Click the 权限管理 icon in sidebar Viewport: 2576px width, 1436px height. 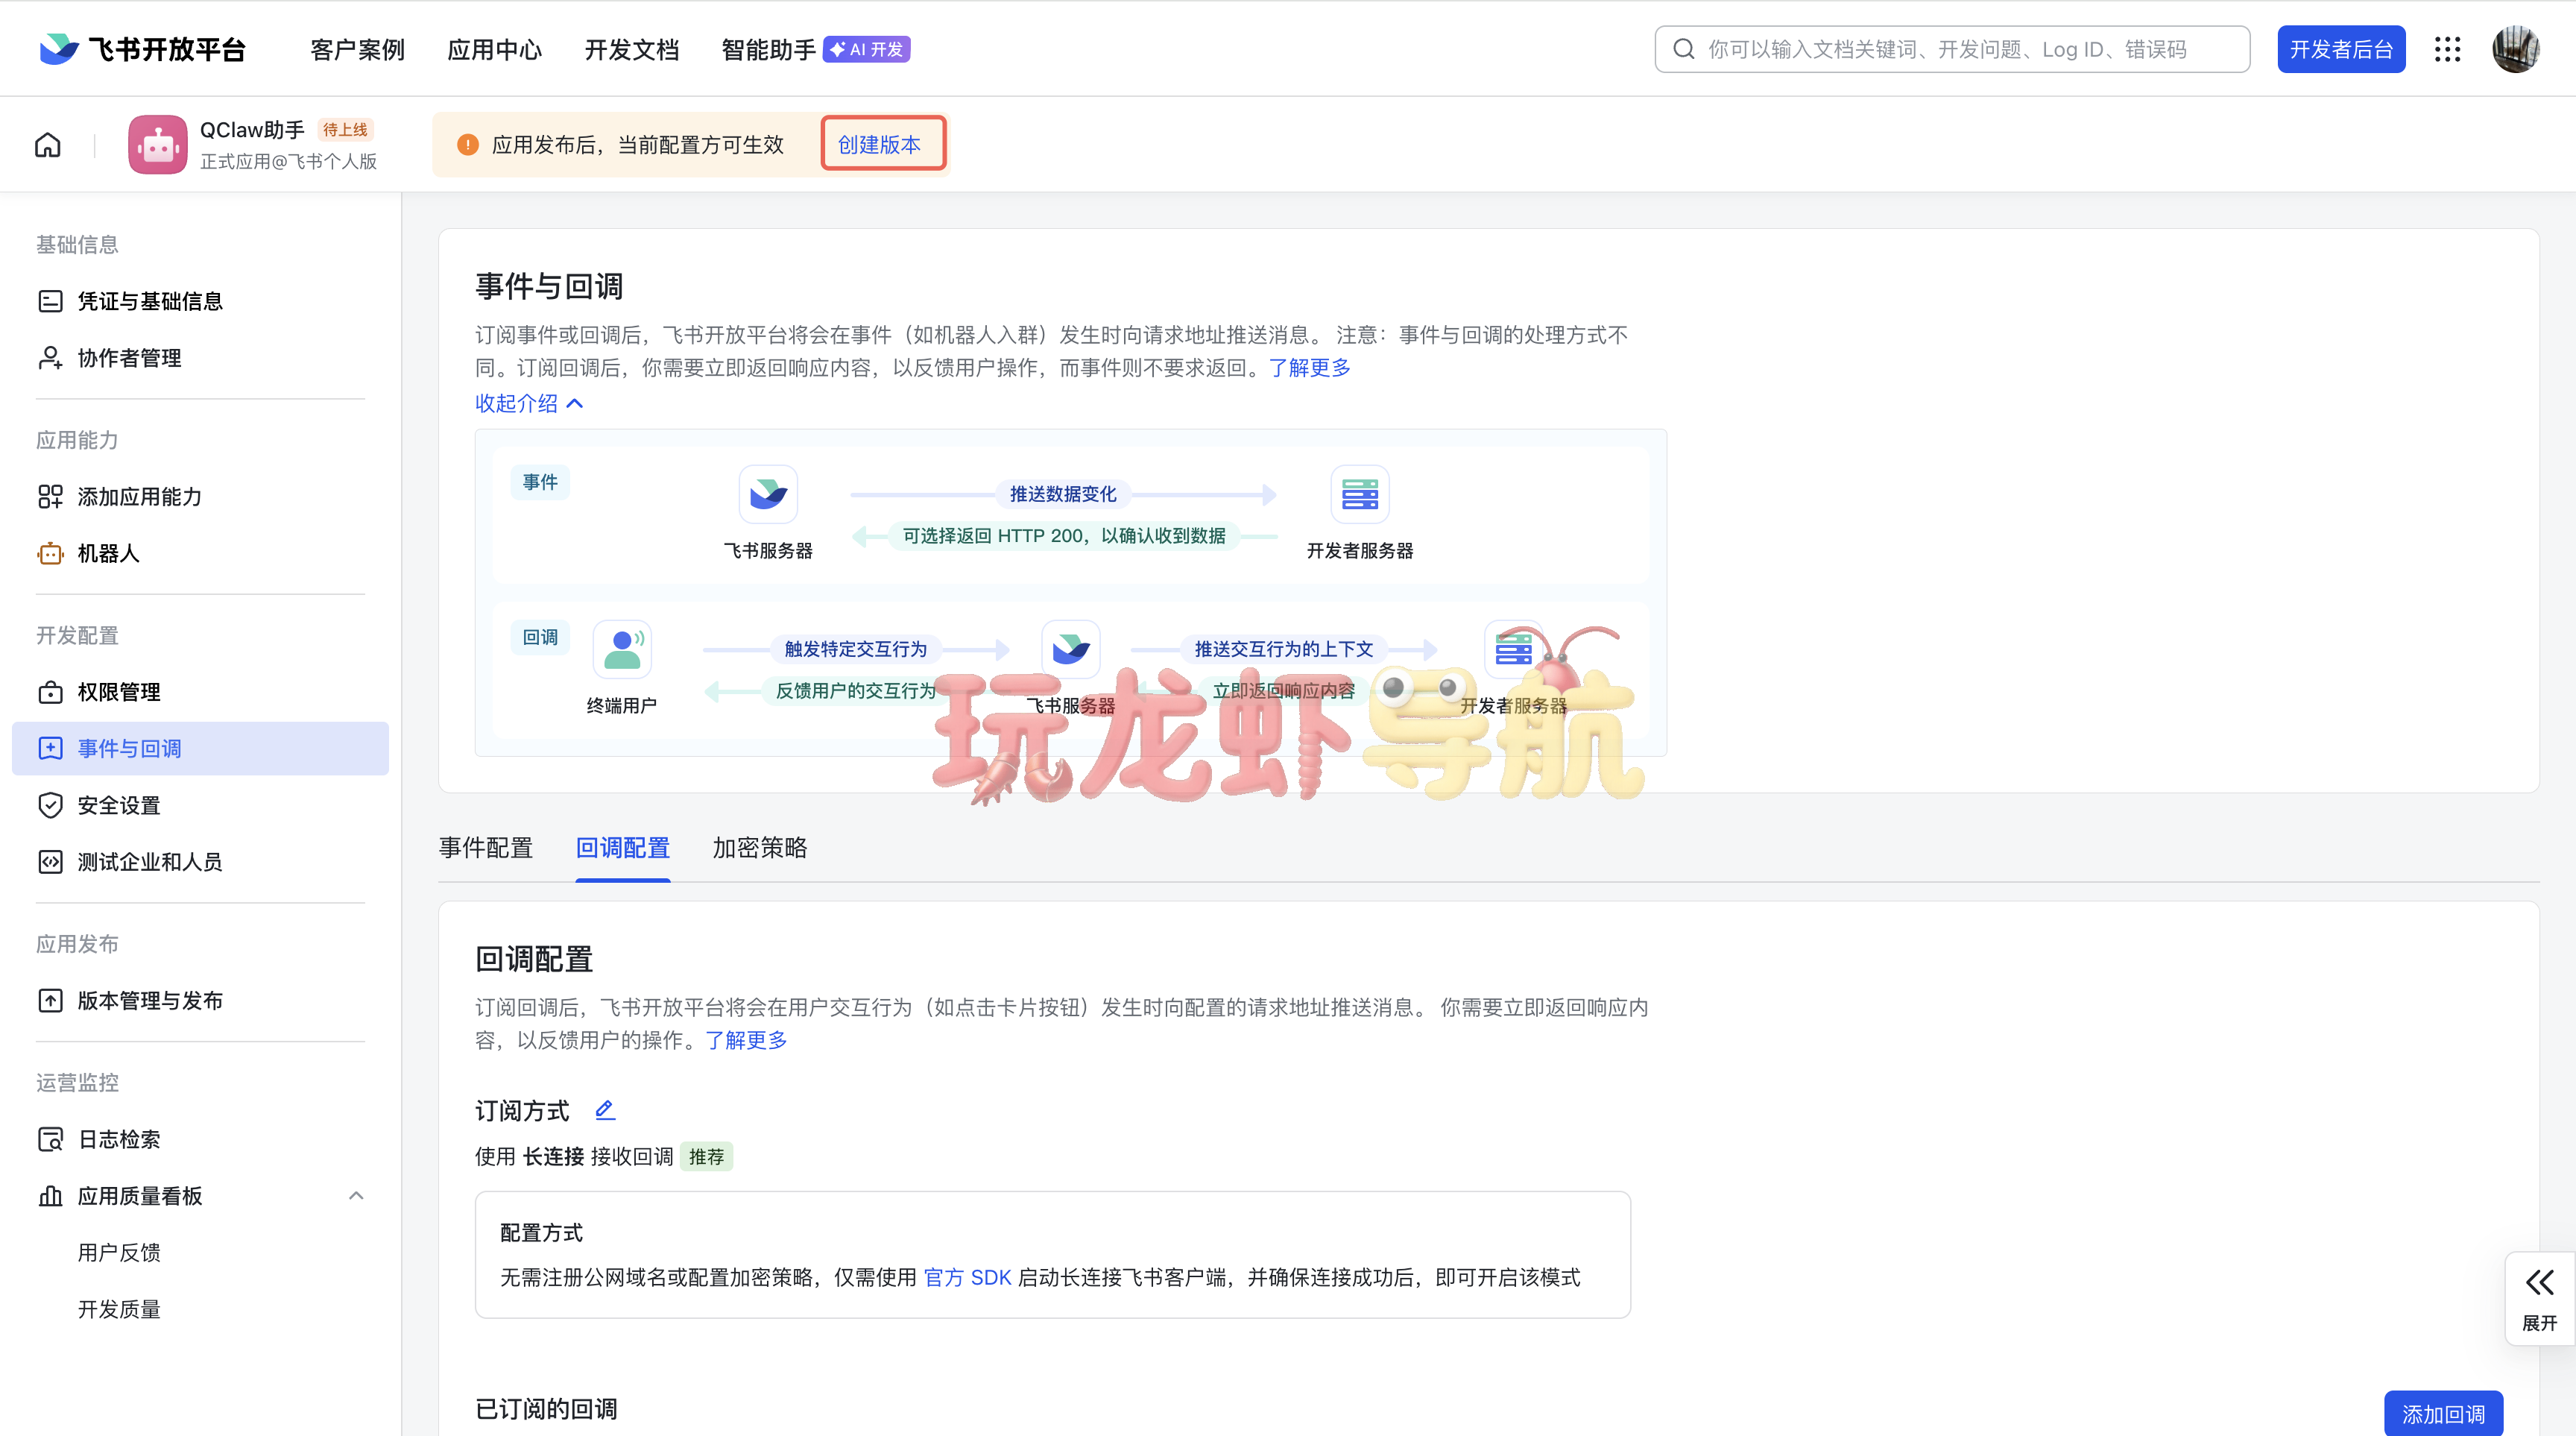tap(50, 692)
